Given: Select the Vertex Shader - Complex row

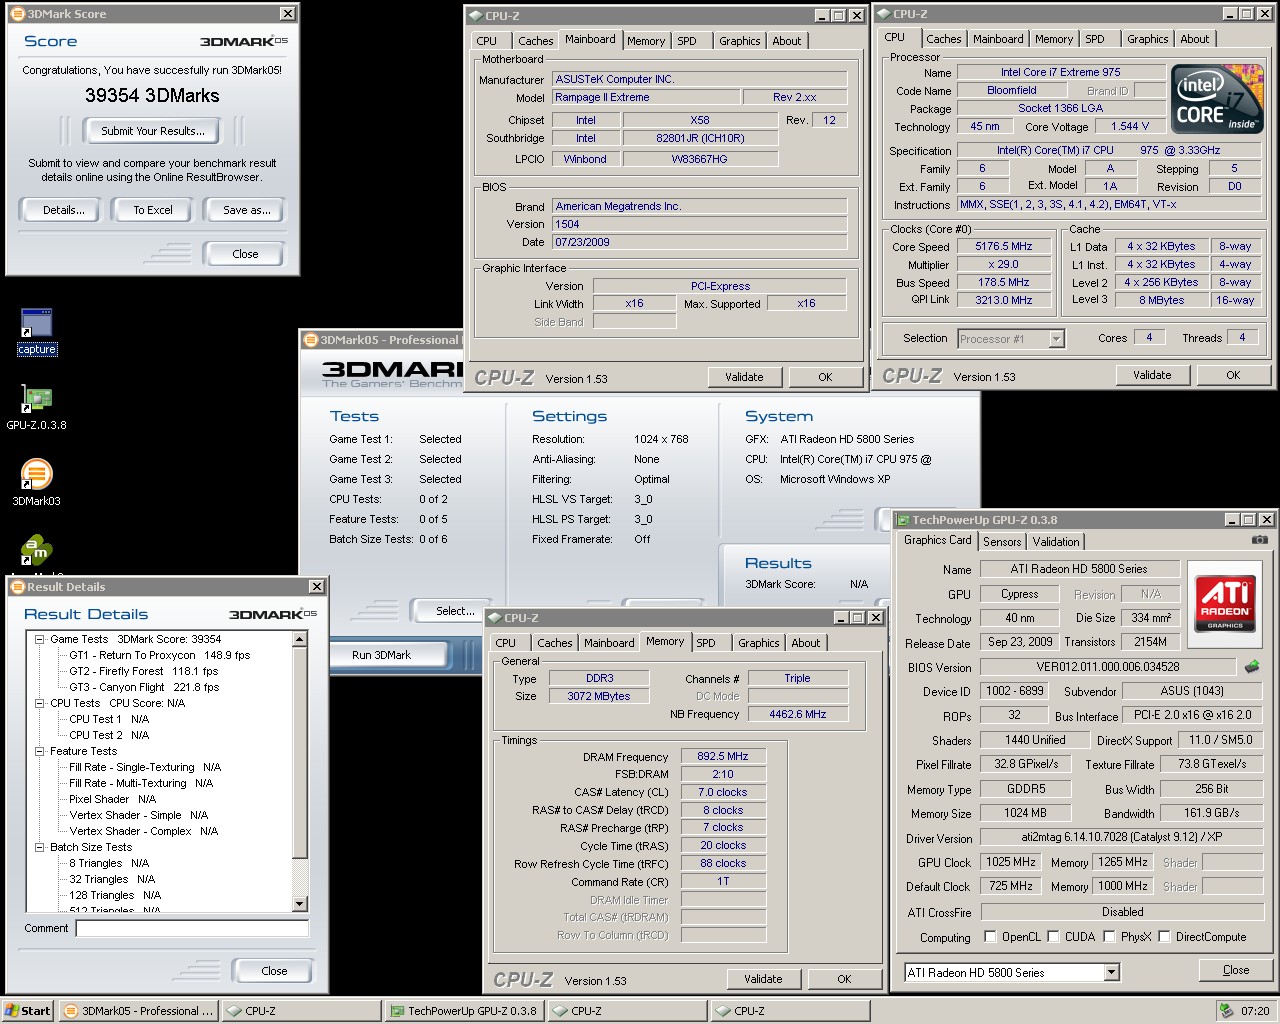Looking at the screenshot, I should tap(144, 831).
